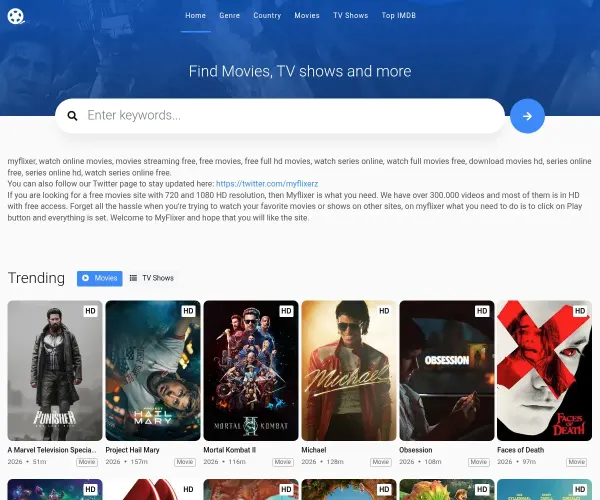Open the Michael movie poster
The height and width of the screenshot is (500, 600).
pos(349,370)
